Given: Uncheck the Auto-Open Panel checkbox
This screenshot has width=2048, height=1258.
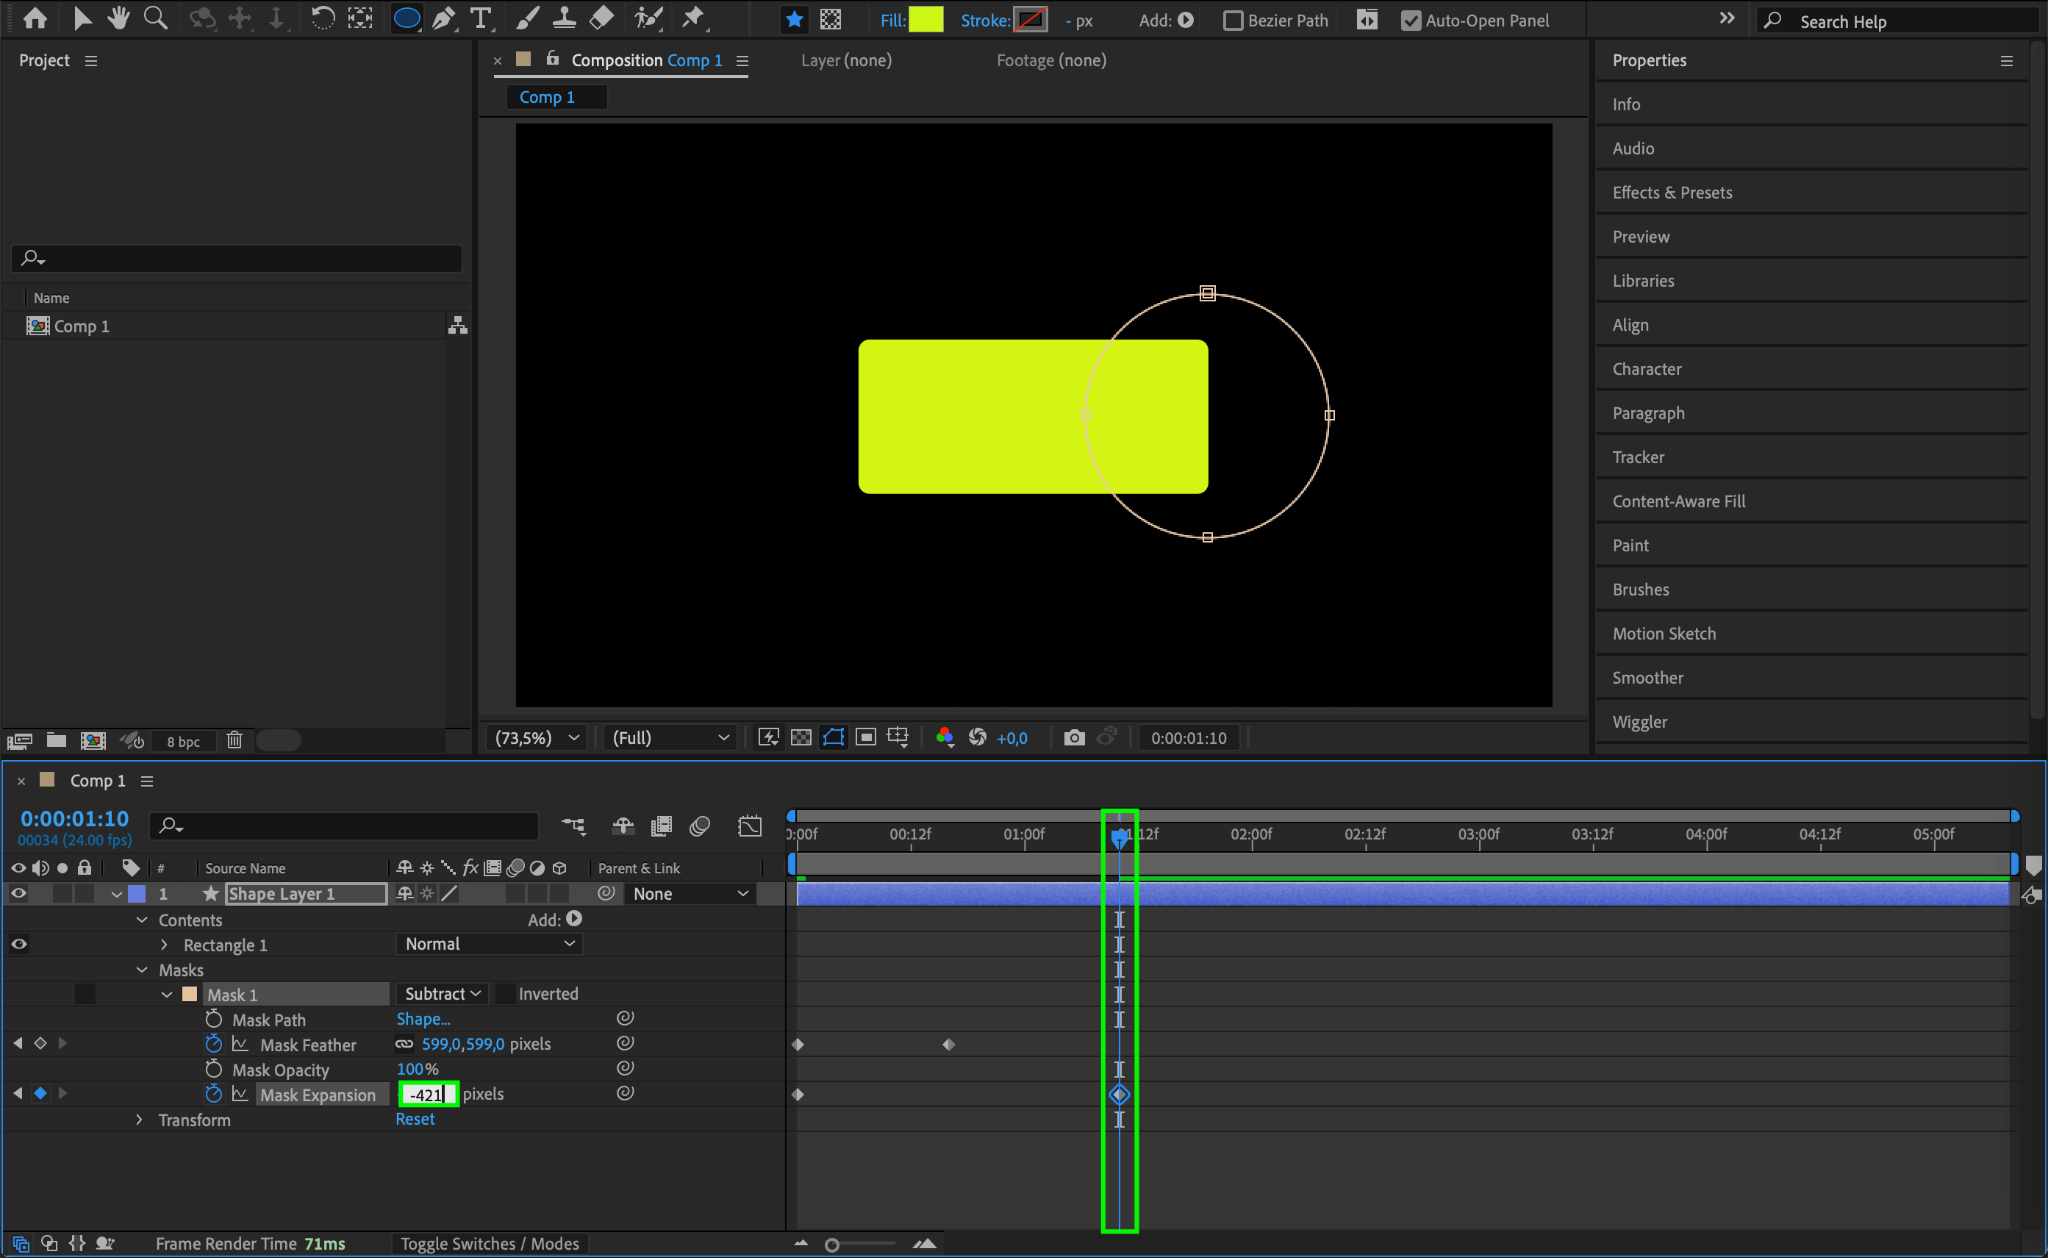Looking at the screenshot, I should tap(1410, 21).
